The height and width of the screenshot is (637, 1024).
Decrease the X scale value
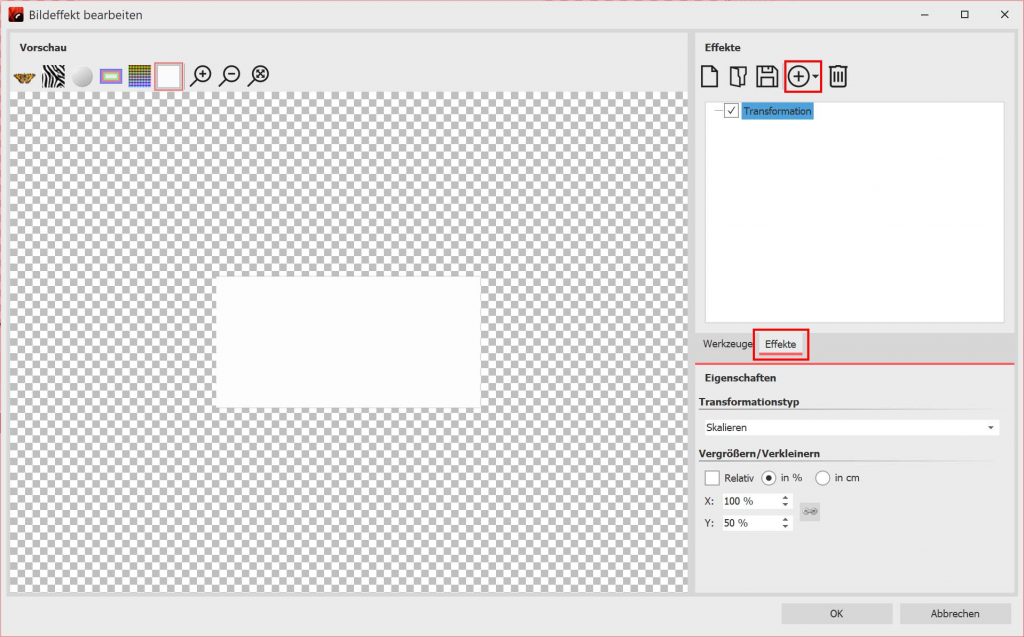785,505
